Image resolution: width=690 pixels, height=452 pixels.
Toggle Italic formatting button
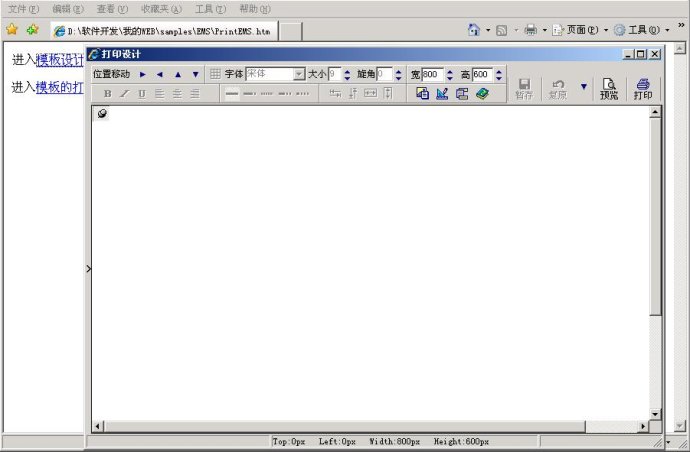(x=124, y=94)
